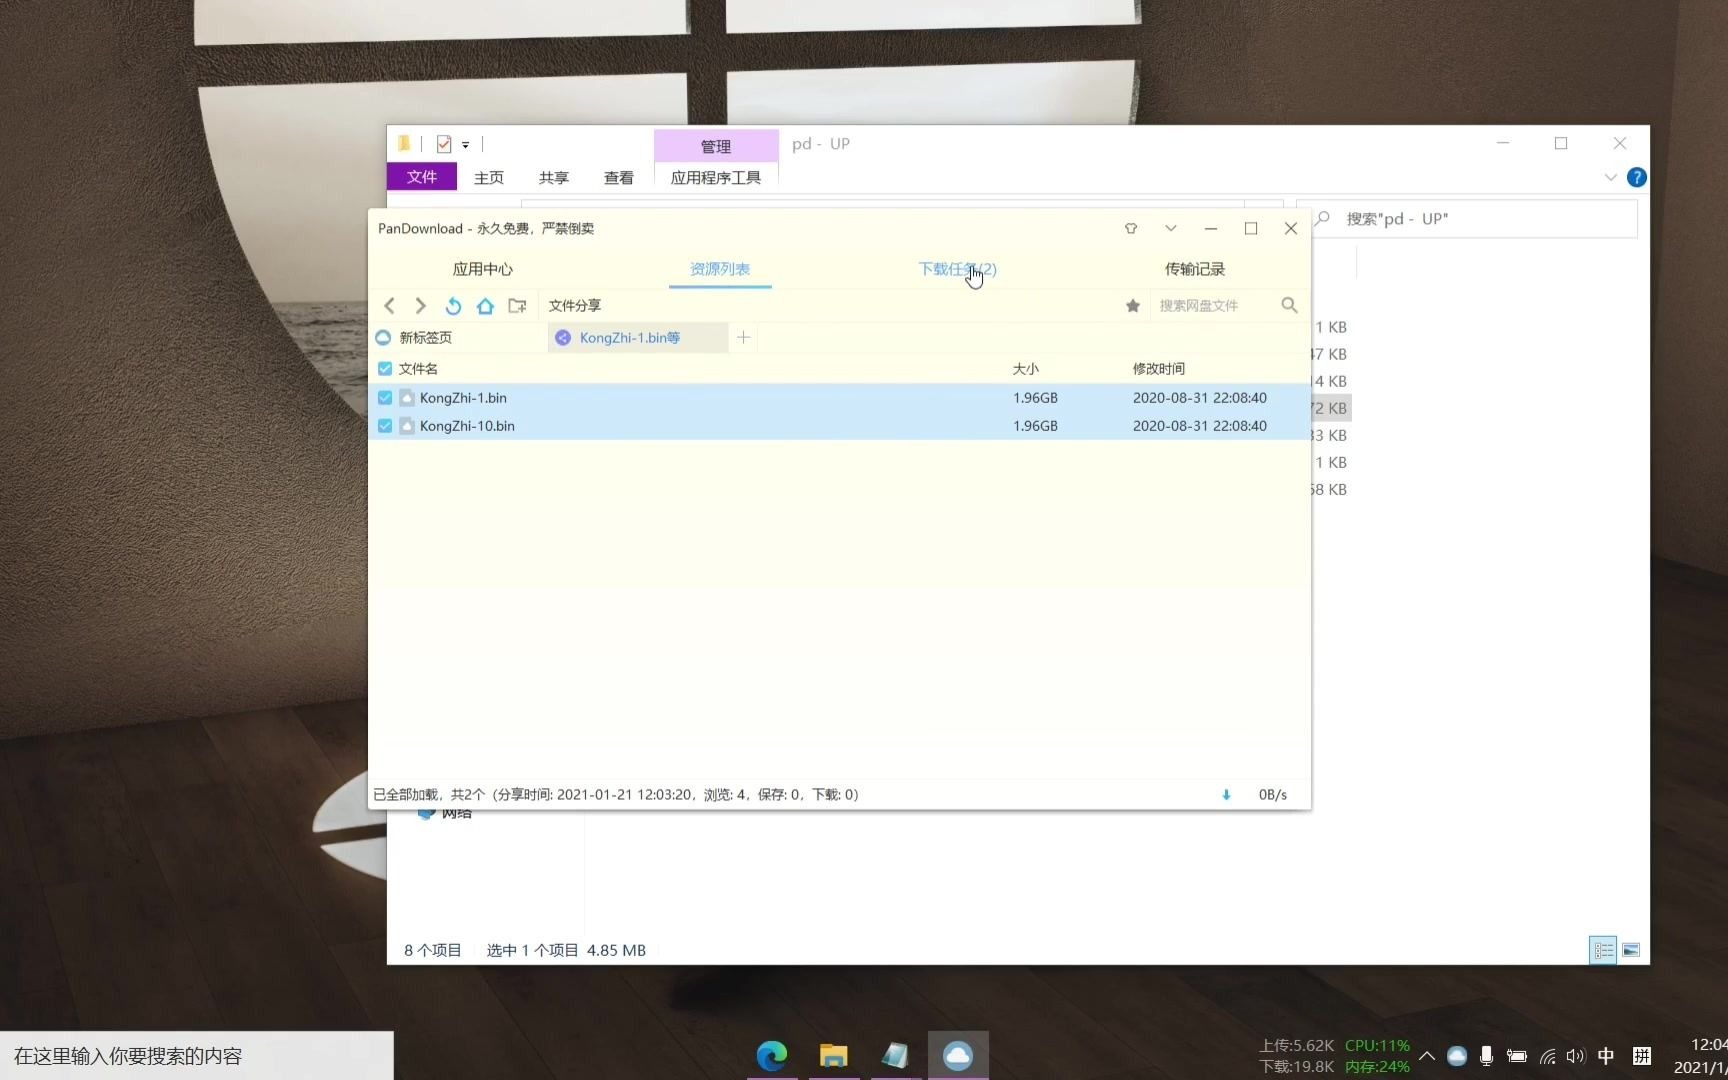Image resolution: width=1728 pixels, height=1080 pixels.
Task: Open 传输记录 tab
Action: (1195, 269)
